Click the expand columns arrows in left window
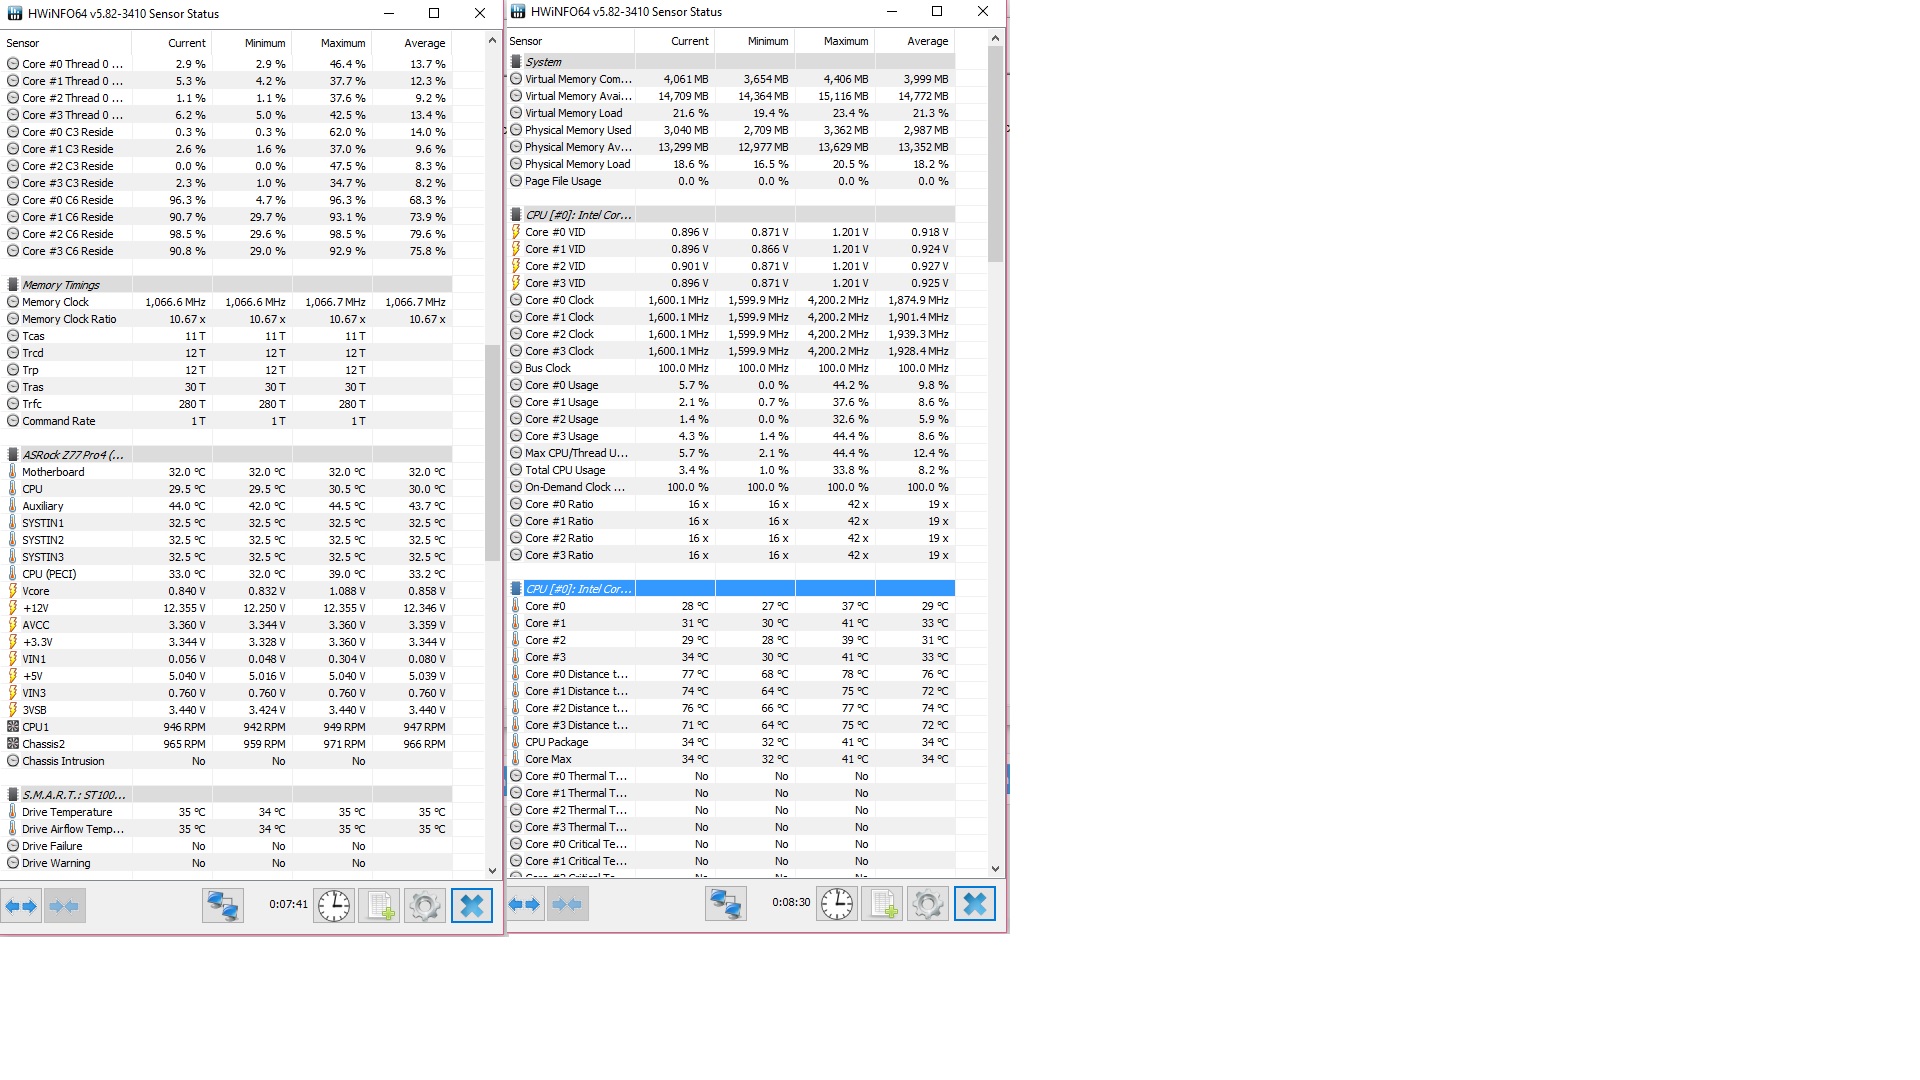The width and height of the screenshot is (1920, 1080). pyautogui.click(x=21, y=906)
